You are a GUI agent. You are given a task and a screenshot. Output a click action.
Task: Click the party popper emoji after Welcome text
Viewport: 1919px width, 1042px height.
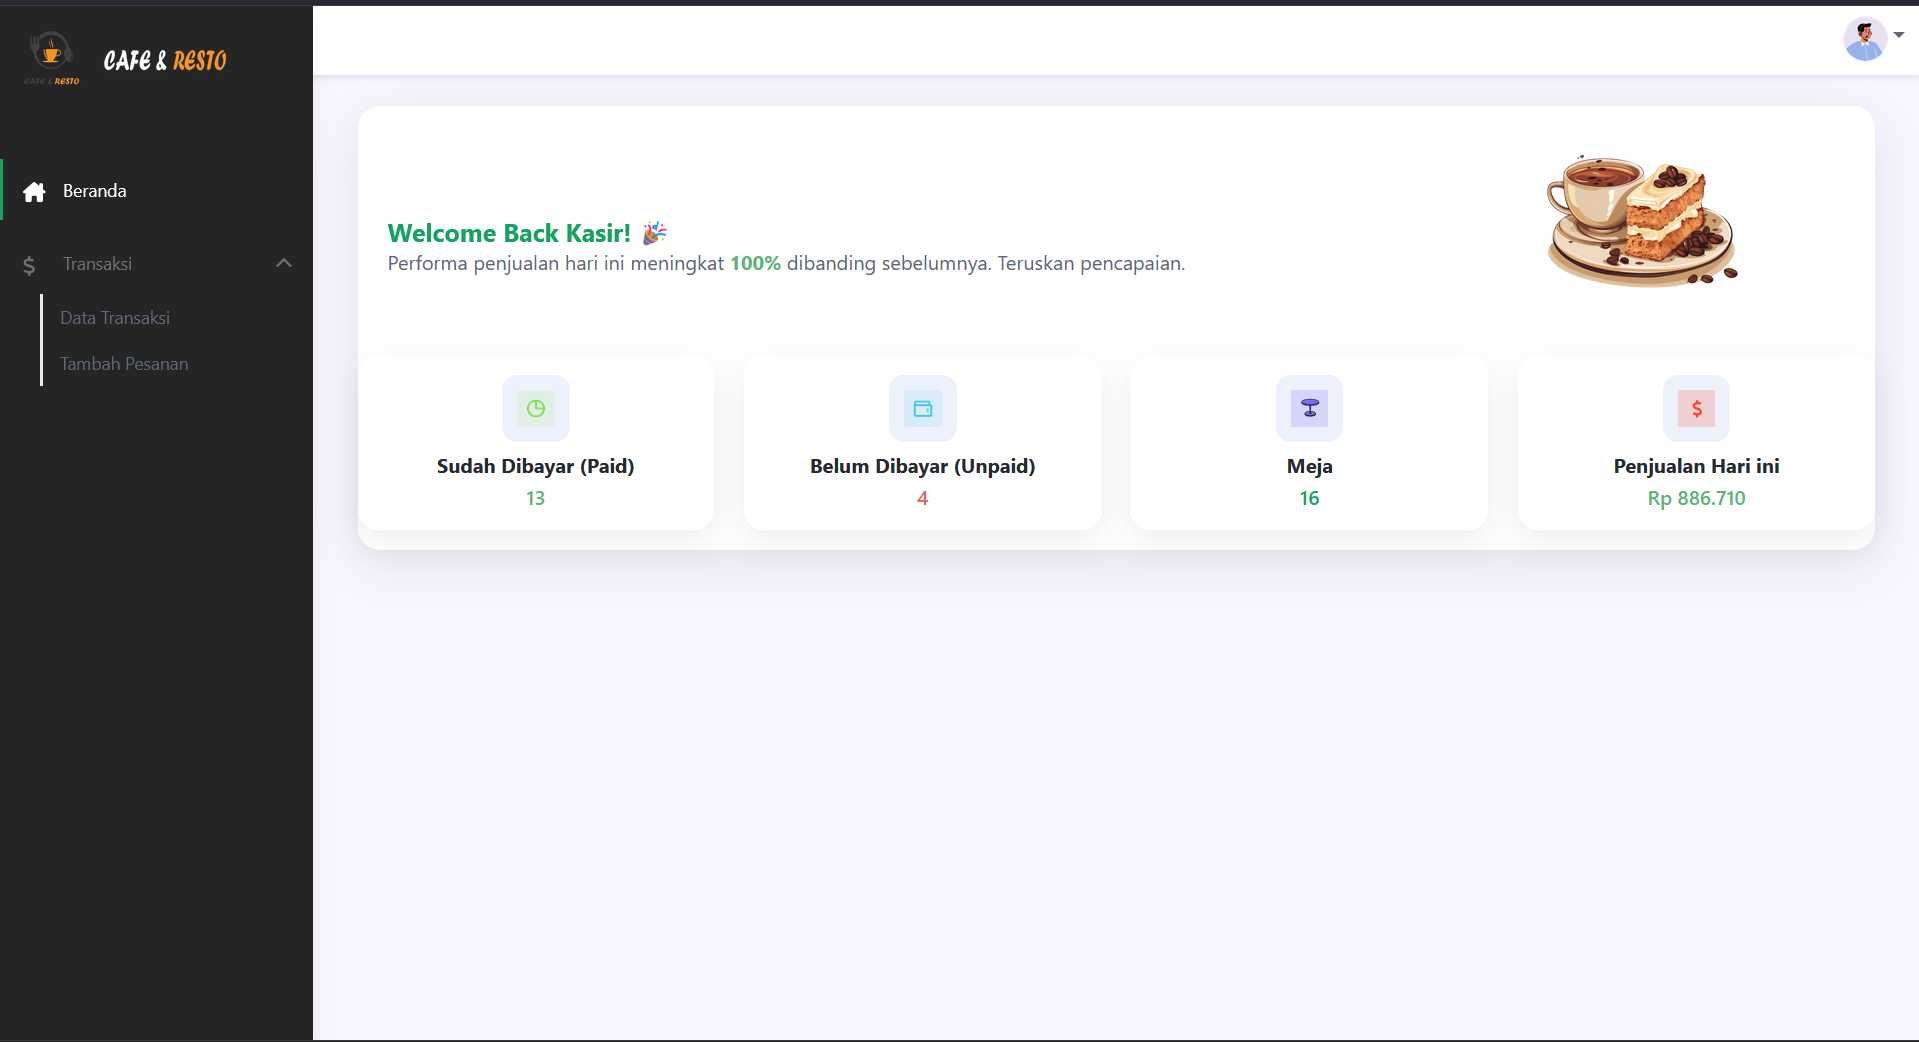pos(655,233)
